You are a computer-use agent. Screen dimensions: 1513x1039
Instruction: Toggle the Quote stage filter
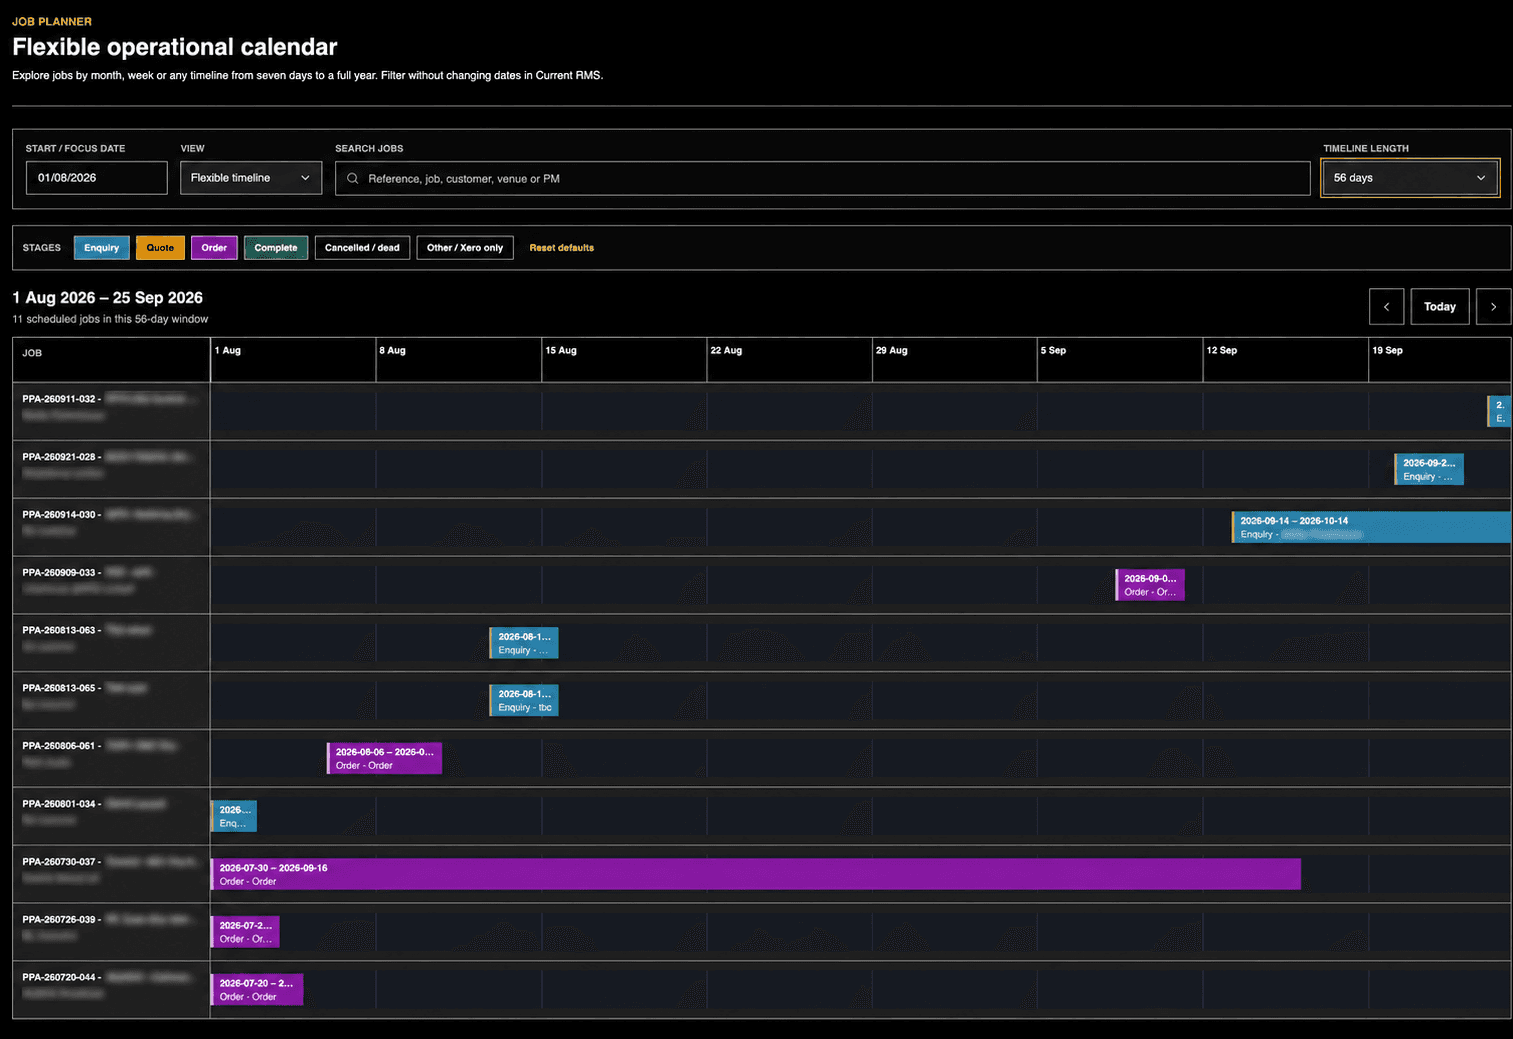160,248
